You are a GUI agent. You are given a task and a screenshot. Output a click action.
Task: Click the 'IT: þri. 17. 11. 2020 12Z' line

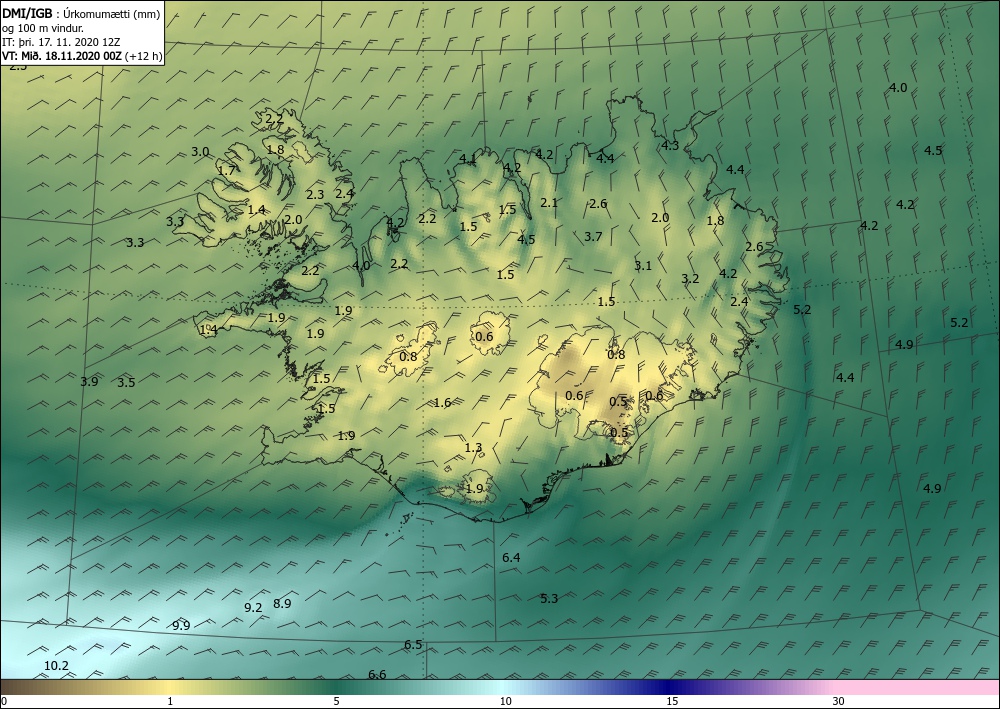click(x=61, y=42)
